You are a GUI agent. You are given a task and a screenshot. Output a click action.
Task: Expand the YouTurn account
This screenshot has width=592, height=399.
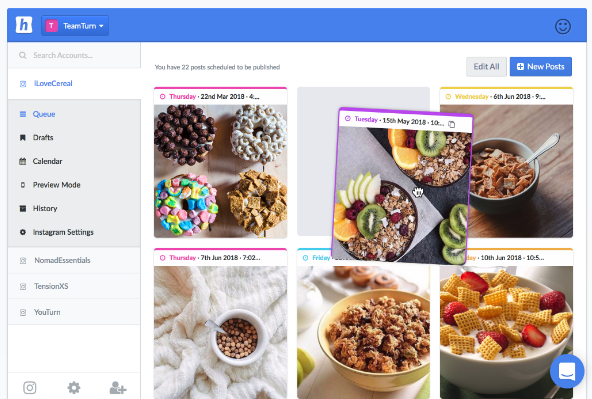pyautogui.click(x=74, y=312)
